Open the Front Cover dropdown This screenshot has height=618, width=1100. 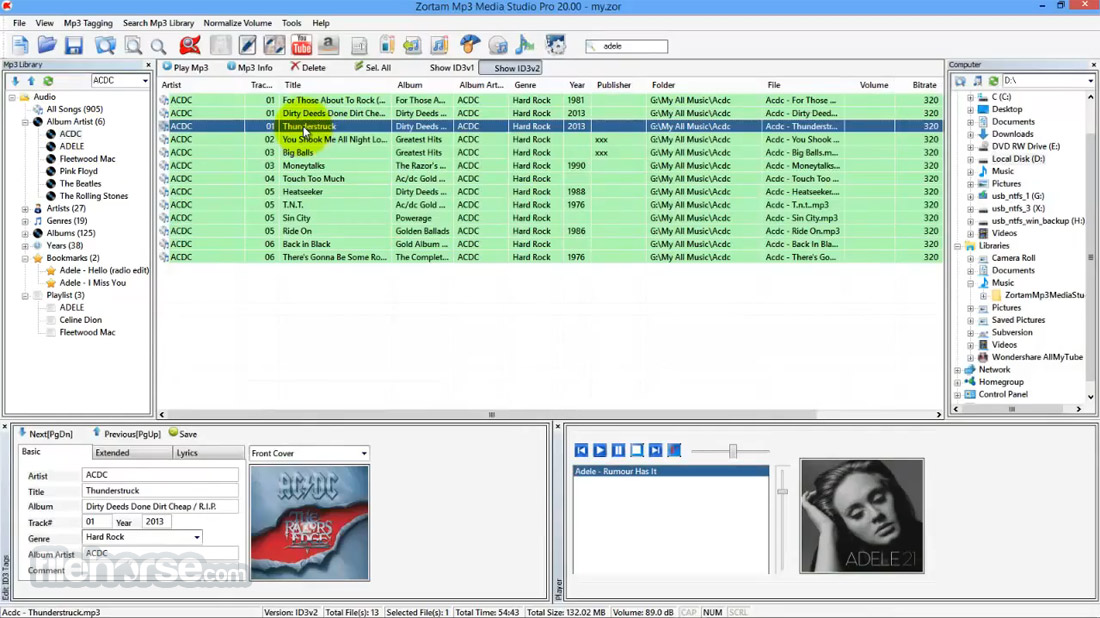point(363,453)
